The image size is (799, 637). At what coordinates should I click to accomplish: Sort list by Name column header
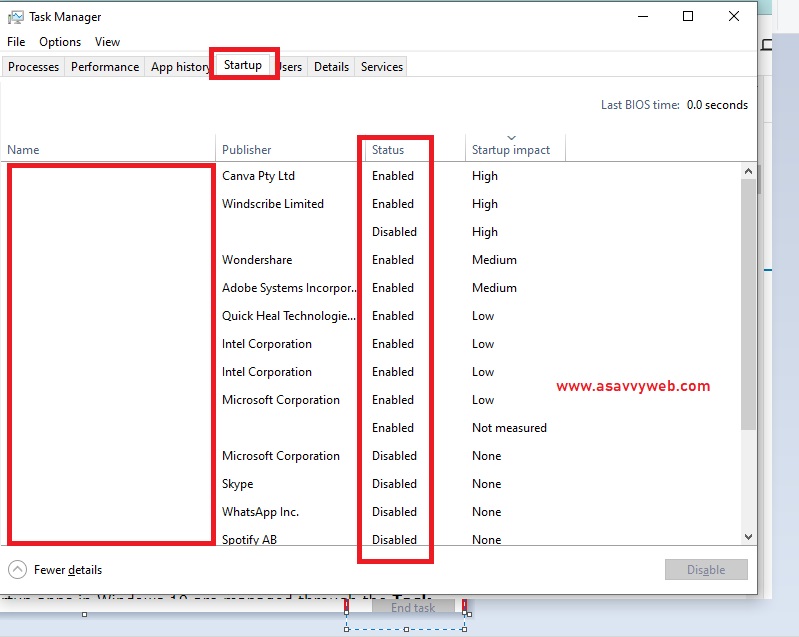[x=23, y=150]
